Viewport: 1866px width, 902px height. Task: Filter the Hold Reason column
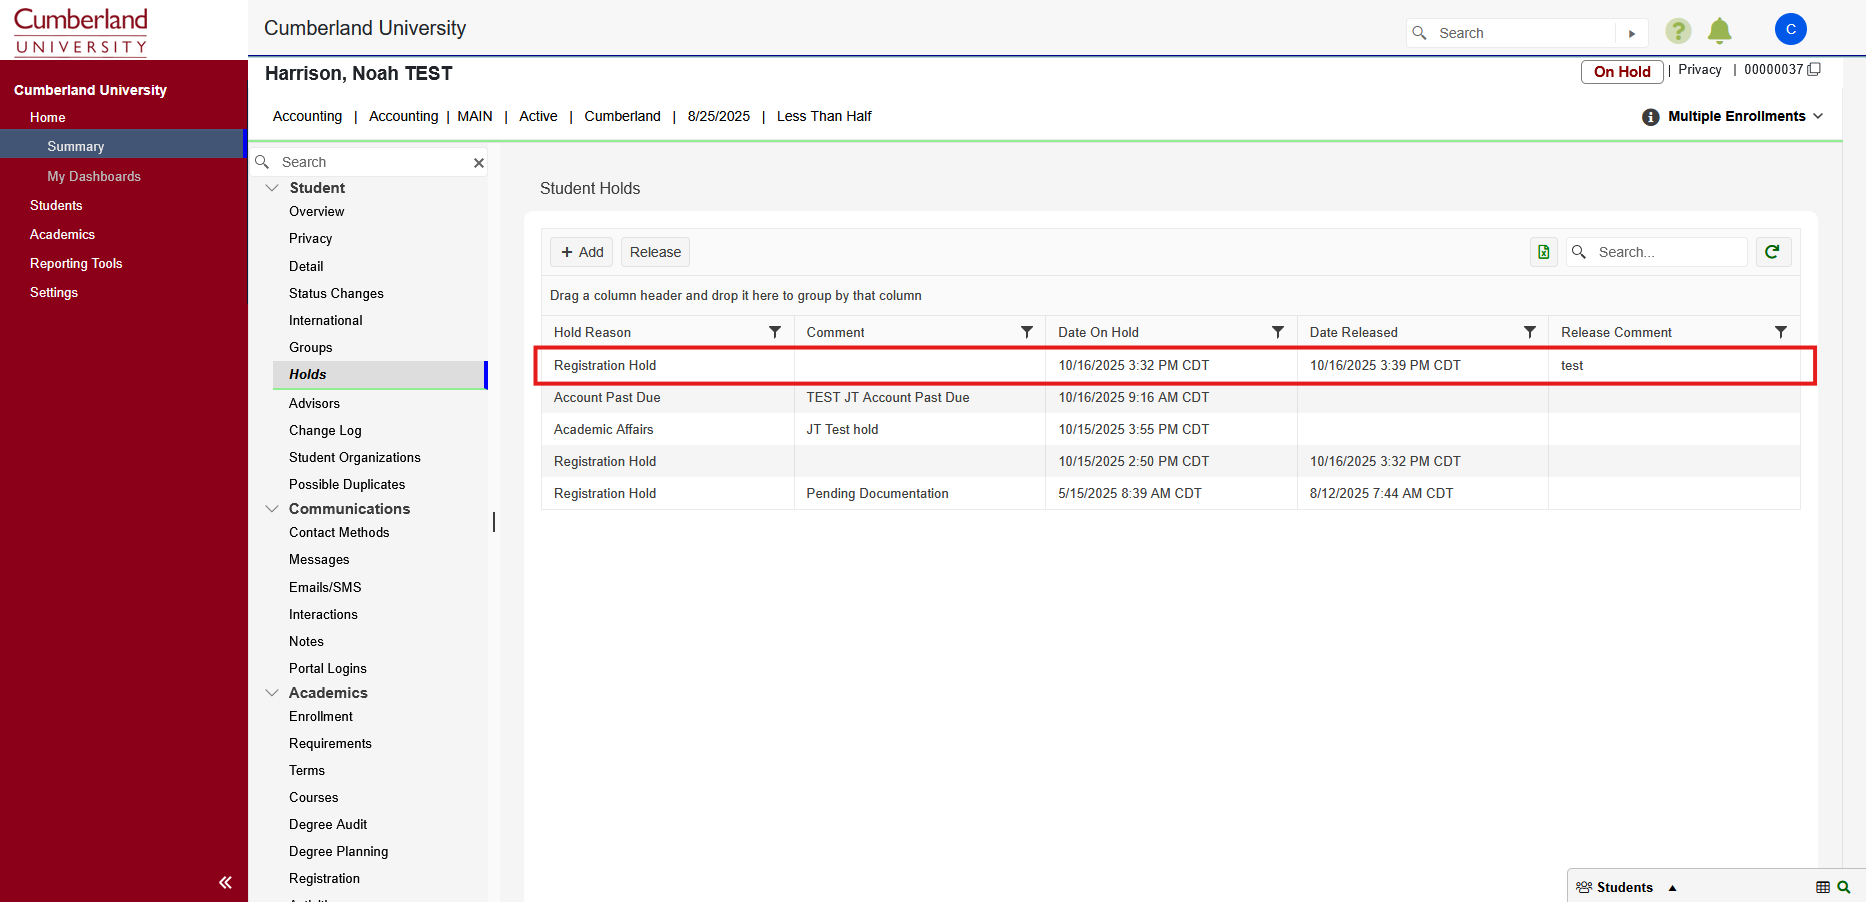coord(775,332)
